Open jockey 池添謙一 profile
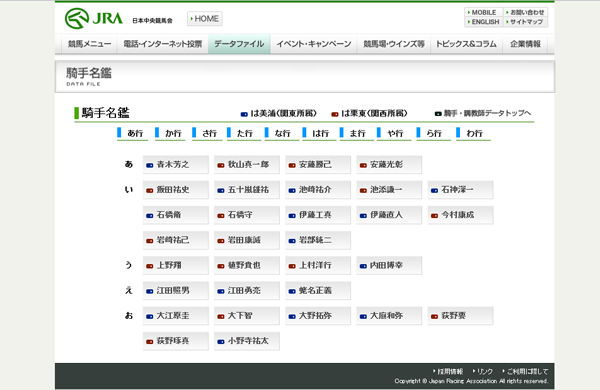 click(389, 190)
